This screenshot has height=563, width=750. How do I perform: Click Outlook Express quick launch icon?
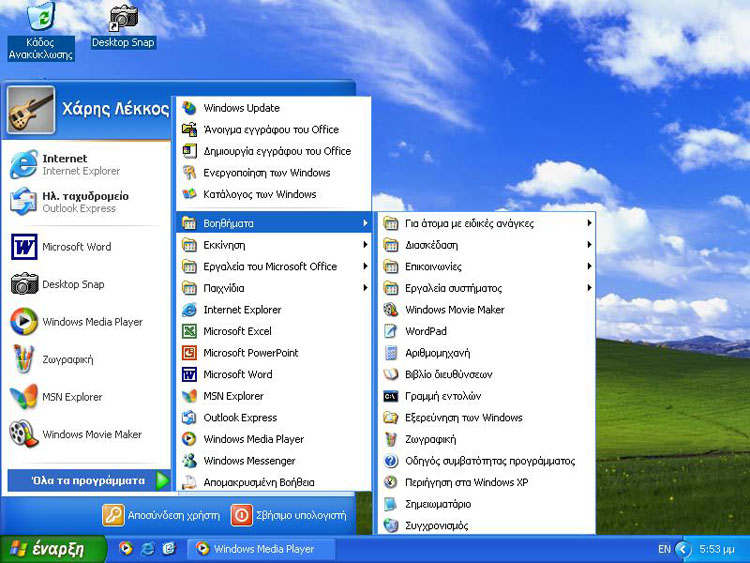tap(169, 548)
